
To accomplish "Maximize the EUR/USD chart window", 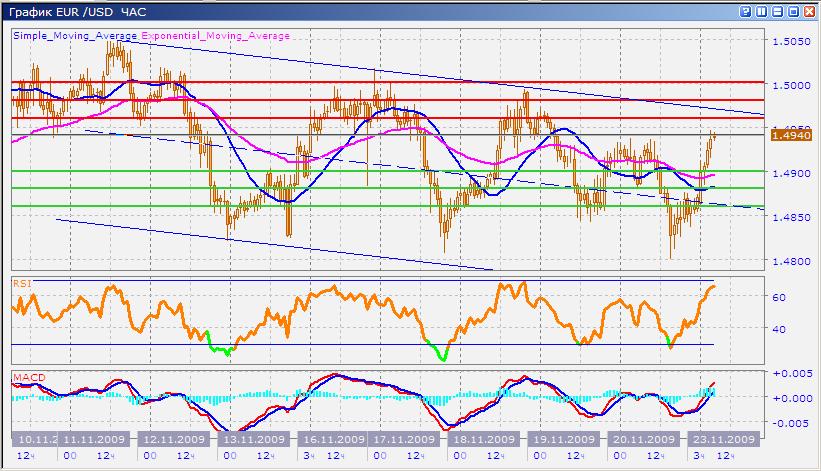I will point(793,11).
